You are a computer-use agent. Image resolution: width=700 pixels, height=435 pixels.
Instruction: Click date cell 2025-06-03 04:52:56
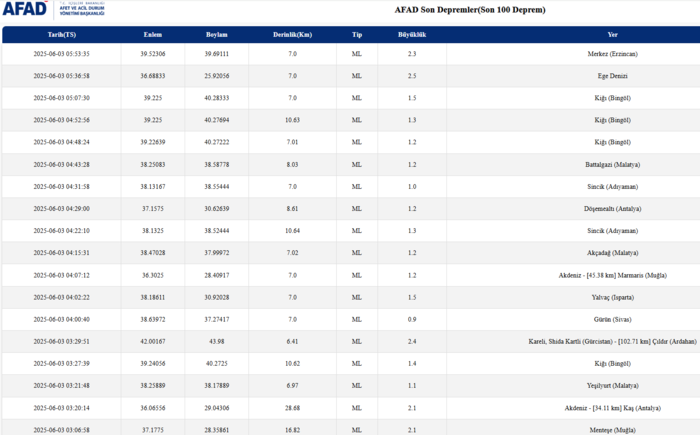point(62,120)
